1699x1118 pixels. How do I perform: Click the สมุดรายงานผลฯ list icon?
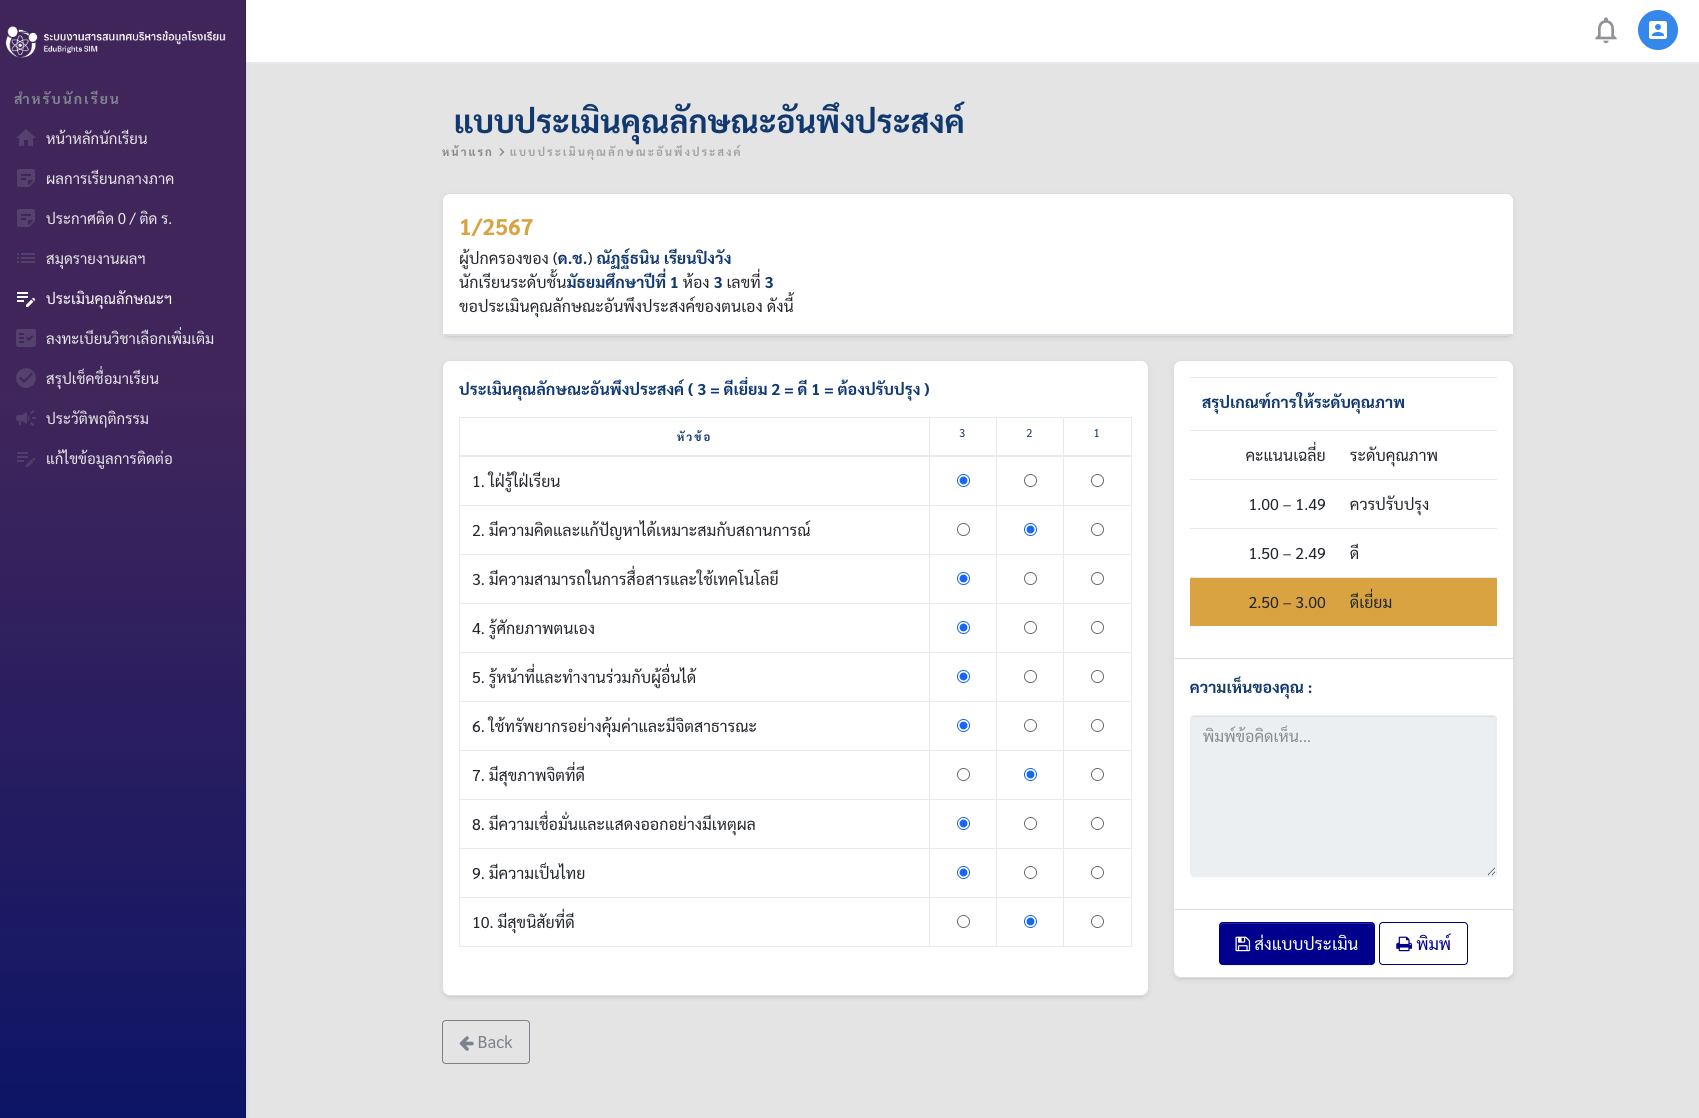[26, 259]
